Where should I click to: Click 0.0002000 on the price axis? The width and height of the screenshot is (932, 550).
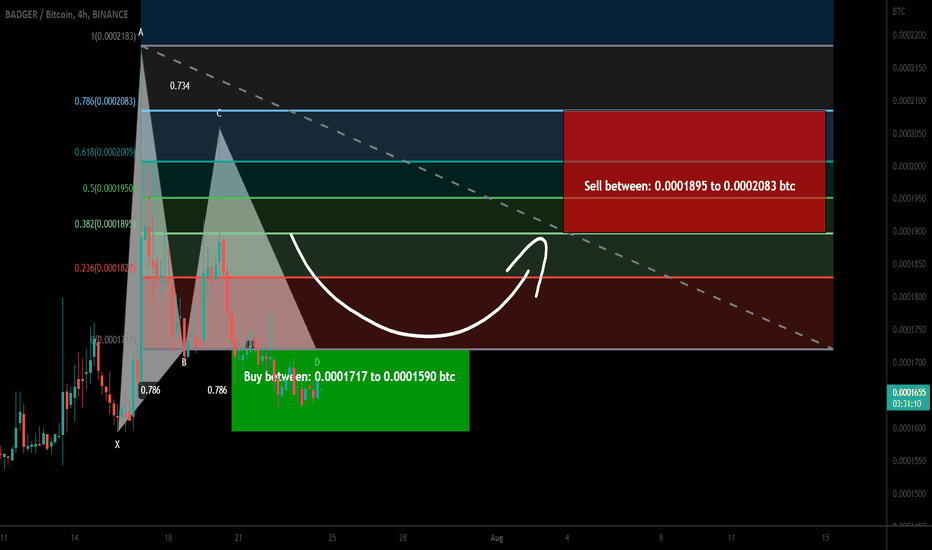[x=909, y=166]
